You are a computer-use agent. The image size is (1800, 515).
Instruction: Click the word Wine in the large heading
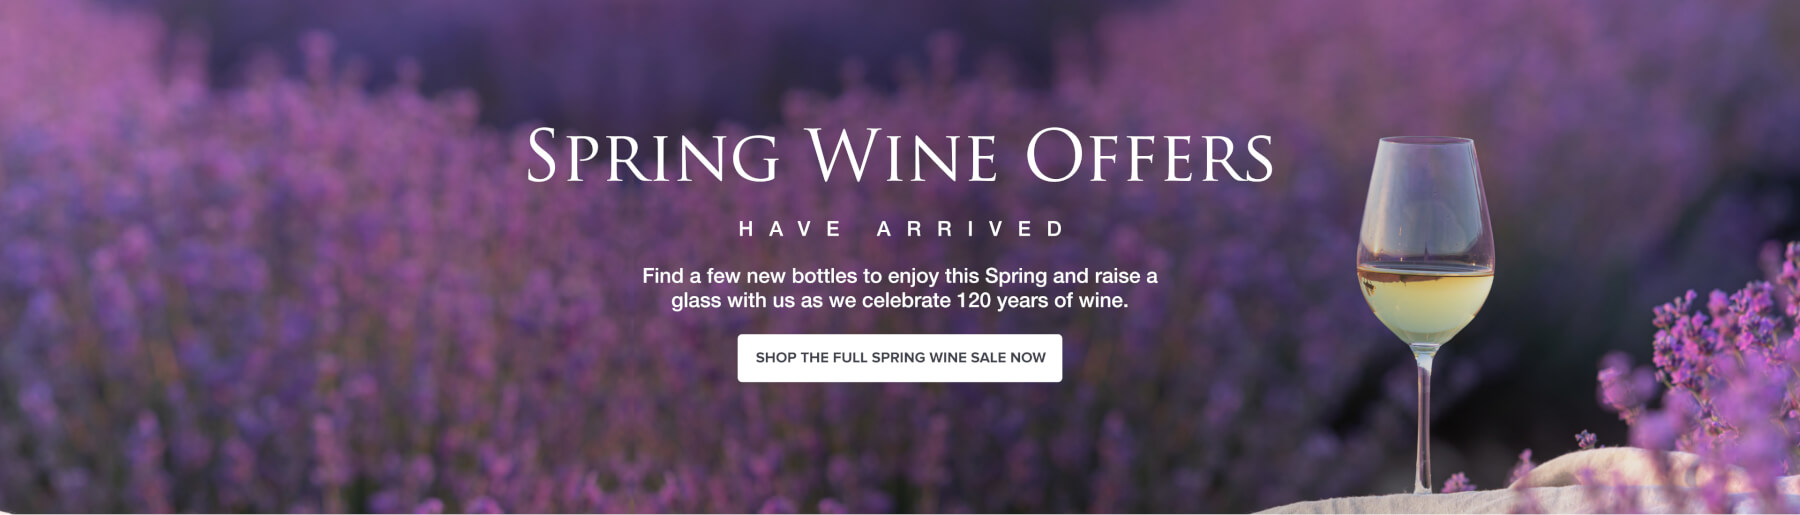(x=901, y=157)
